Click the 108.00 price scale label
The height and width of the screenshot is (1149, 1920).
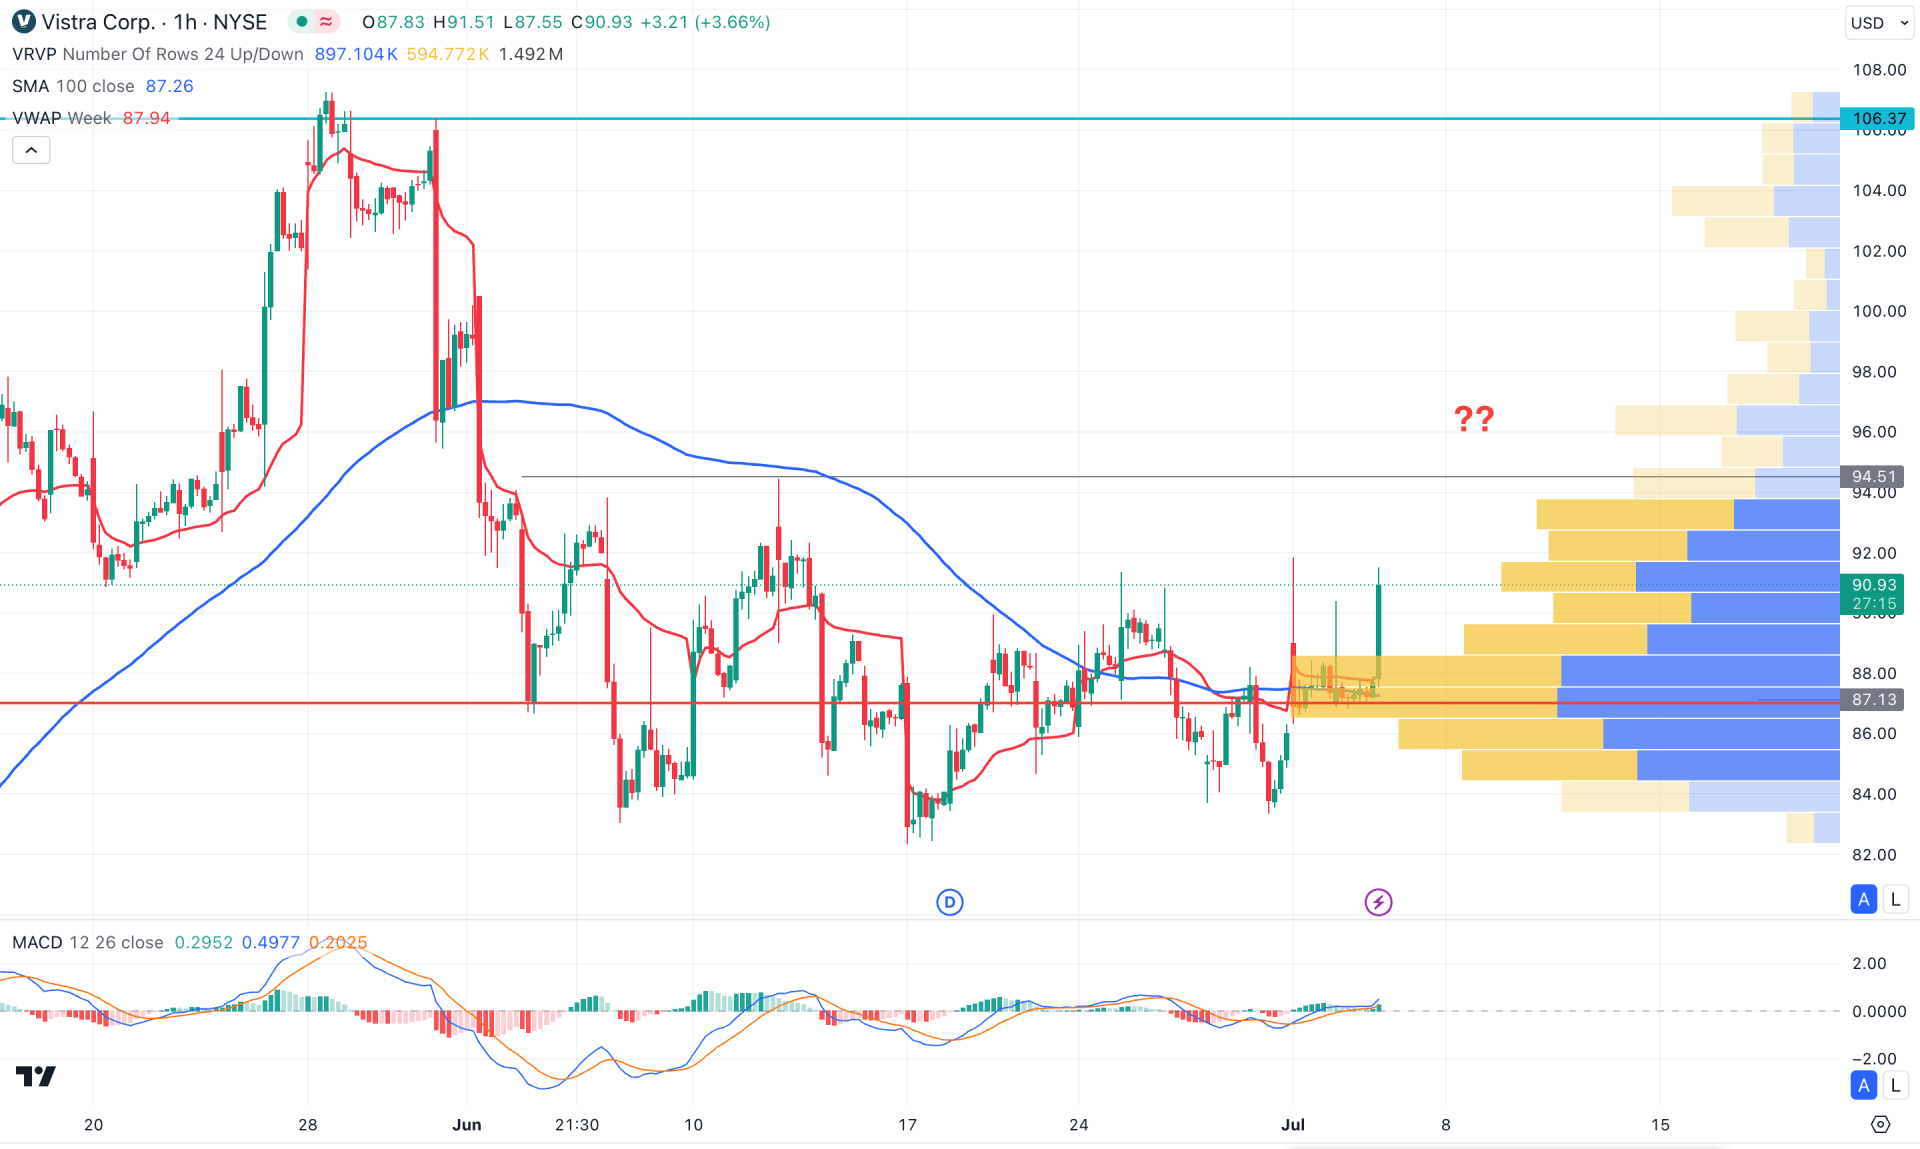click(x=1879, y=70)
